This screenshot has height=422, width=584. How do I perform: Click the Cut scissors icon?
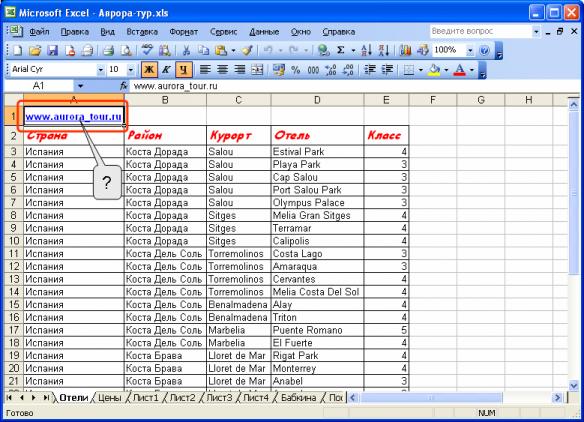(186, 50)
